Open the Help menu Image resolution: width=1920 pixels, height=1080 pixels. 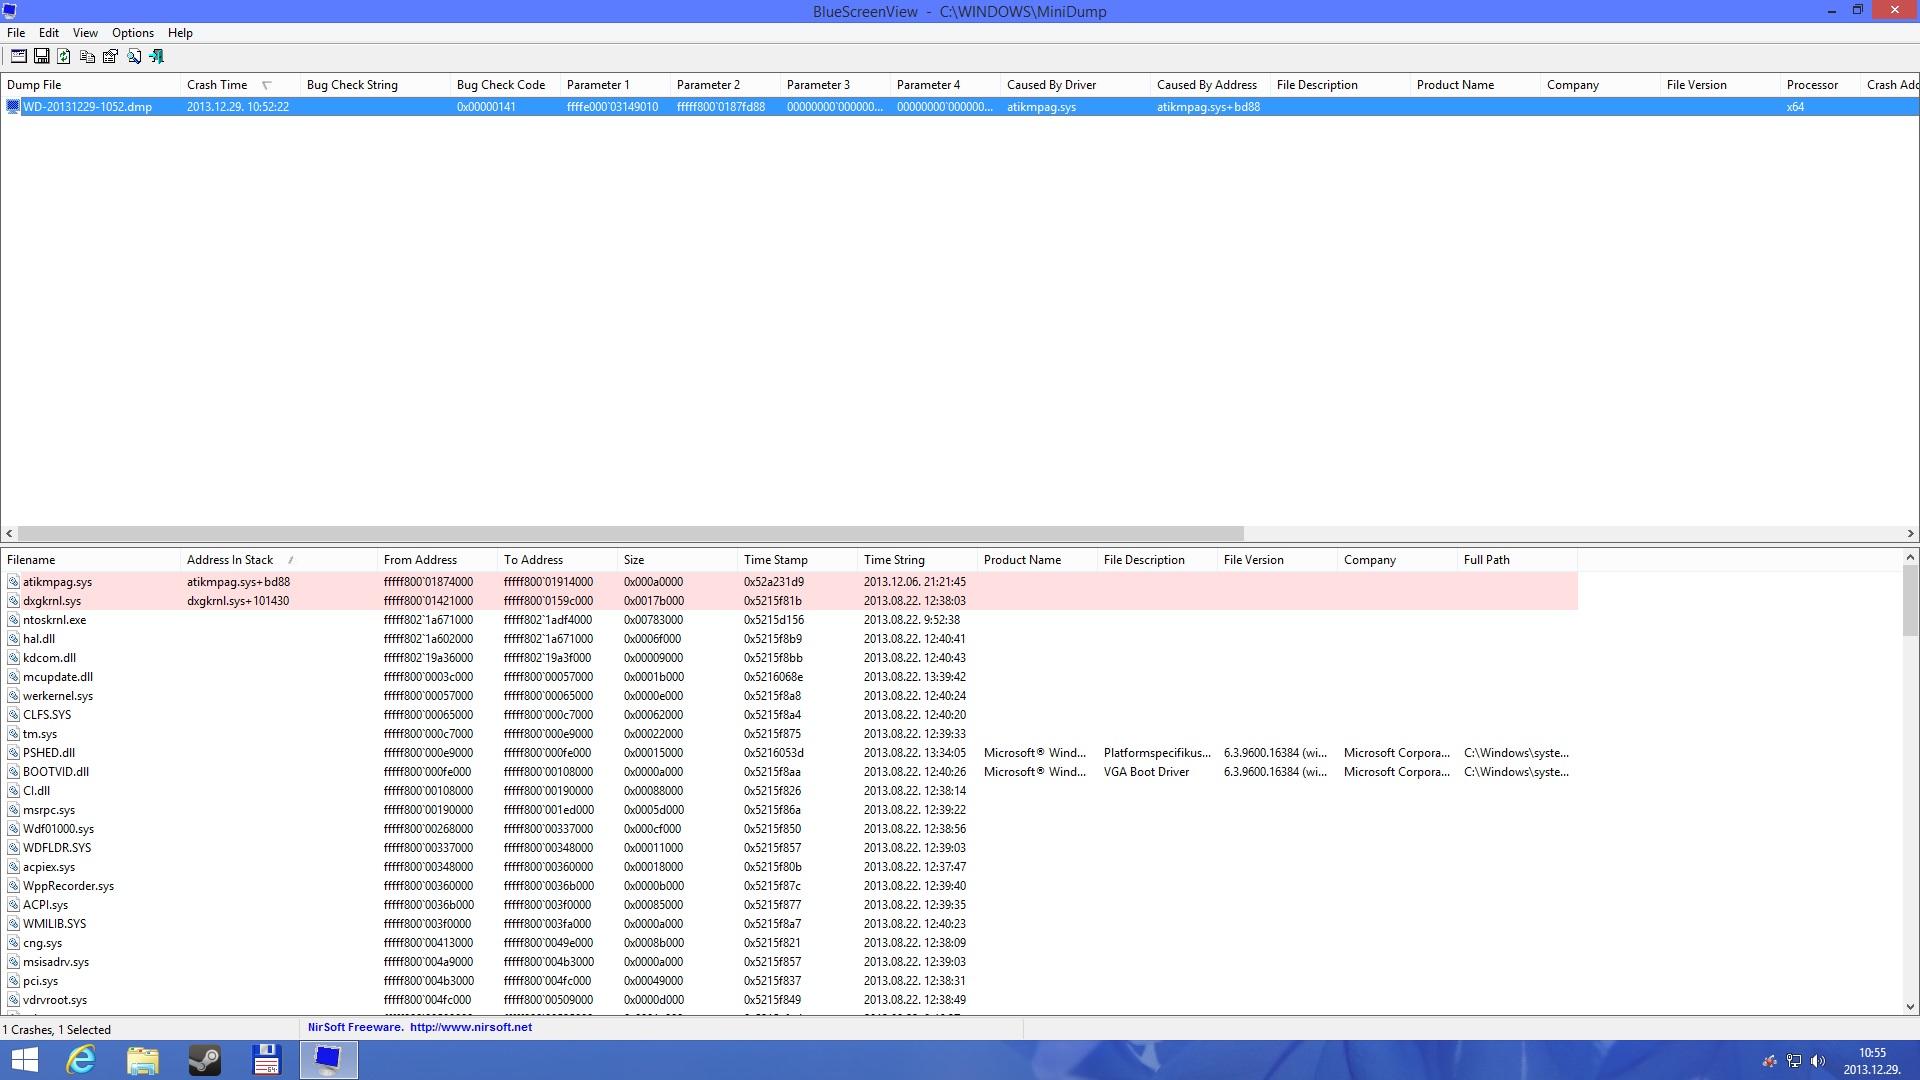click(180, 33)
